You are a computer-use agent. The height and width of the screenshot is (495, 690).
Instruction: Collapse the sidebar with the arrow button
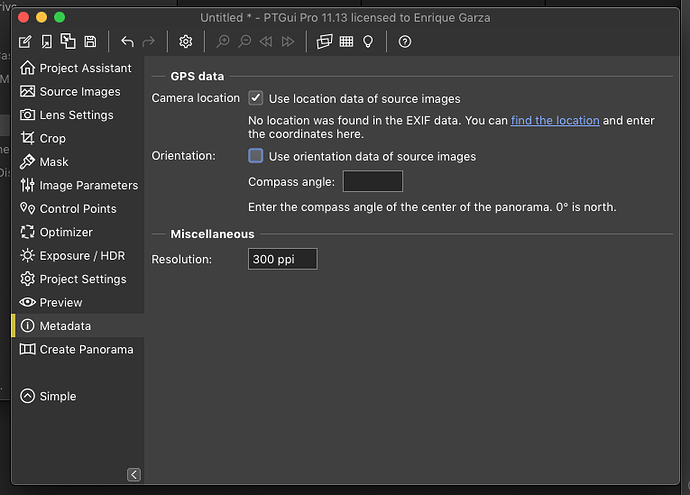[x=134, y=474]
